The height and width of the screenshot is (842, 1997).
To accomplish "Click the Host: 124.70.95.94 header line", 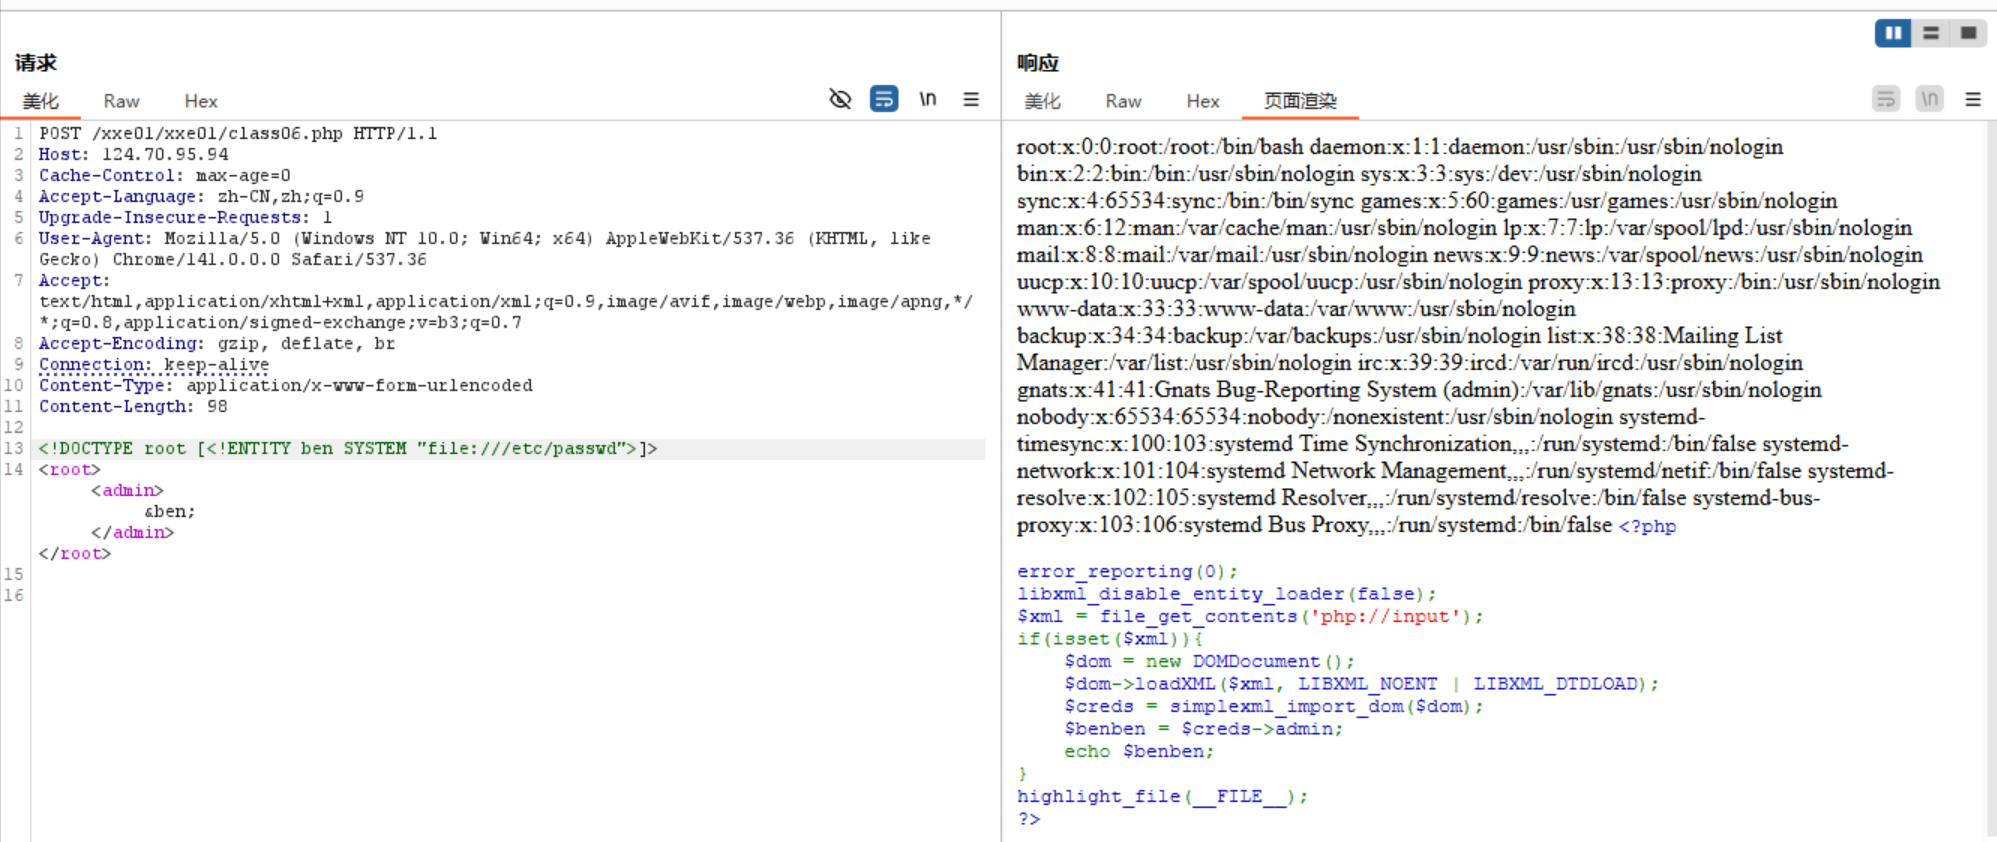I will (x=133, y=154).
